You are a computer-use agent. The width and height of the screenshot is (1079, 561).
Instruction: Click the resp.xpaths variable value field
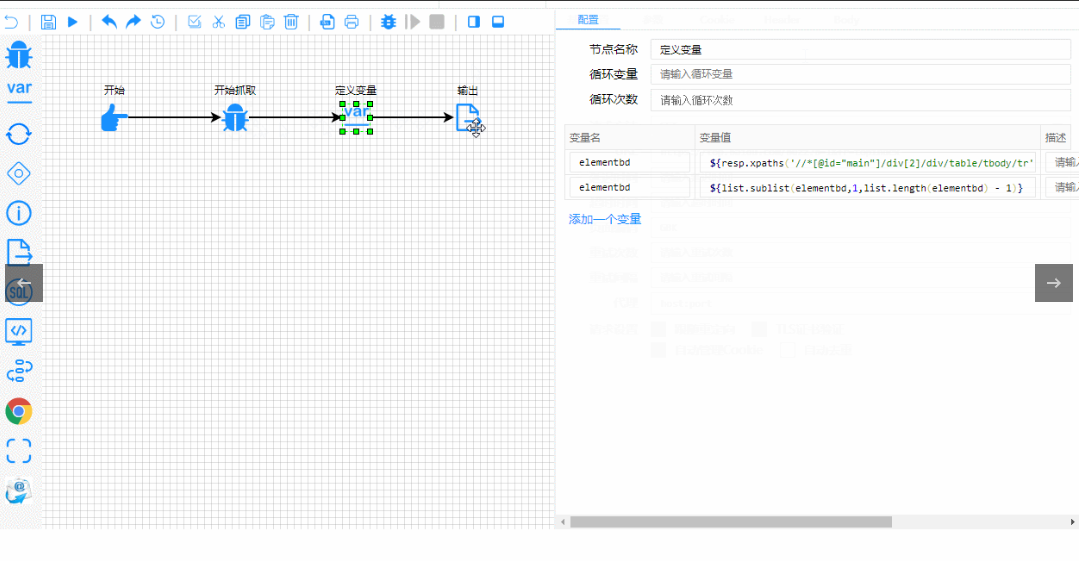point(868,162)
